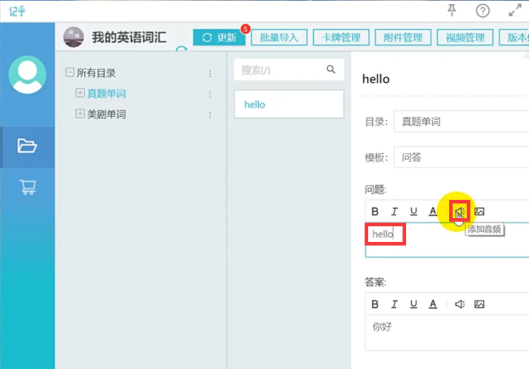
Task: Open the folder library sidebar icon
Action: (x=27, y=146)
